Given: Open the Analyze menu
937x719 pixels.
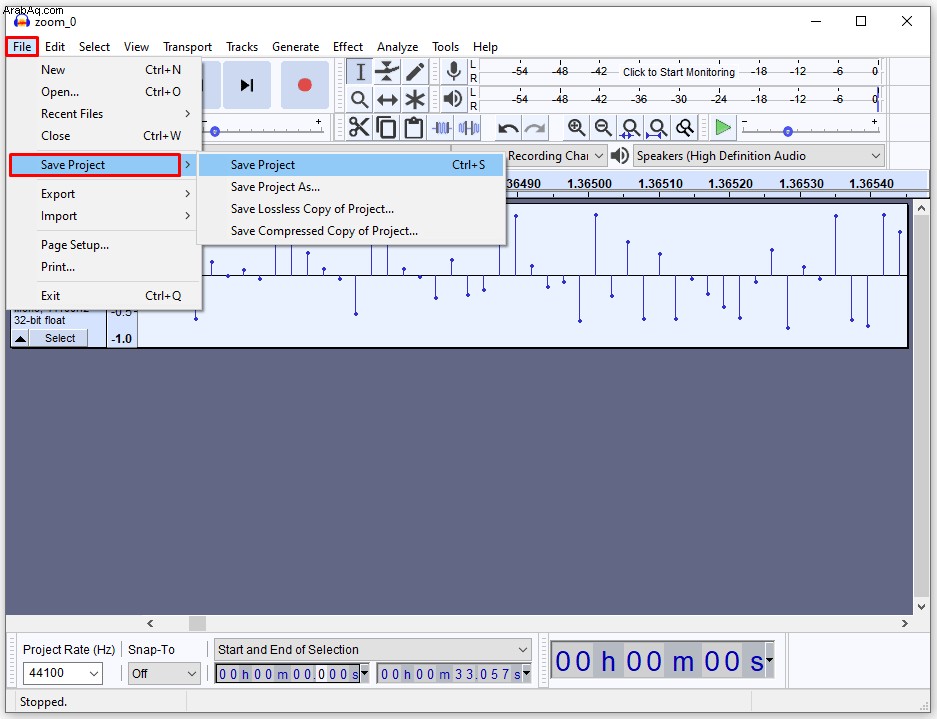Looking at the screenshot, I should pyautogui.click(x=397, y=47).
